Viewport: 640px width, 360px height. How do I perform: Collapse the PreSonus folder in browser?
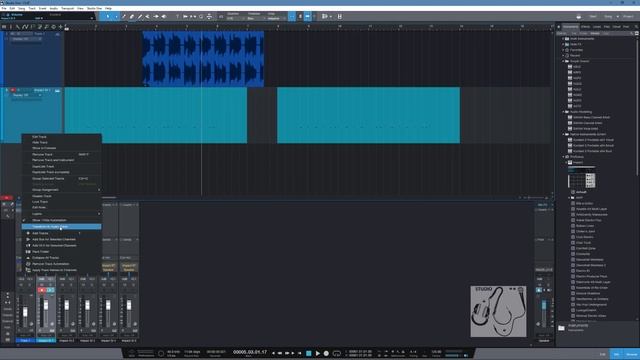[x=563, y=157]
